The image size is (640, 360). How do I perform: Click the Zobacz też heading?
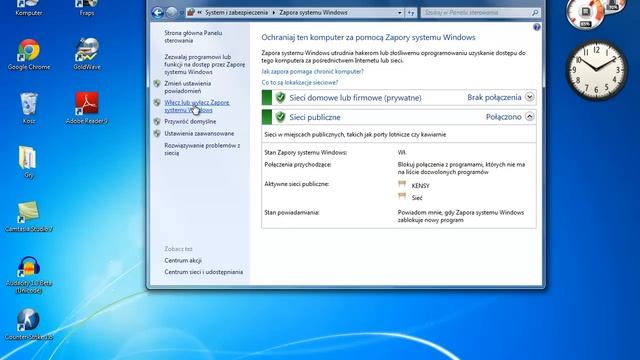[178, 249]
